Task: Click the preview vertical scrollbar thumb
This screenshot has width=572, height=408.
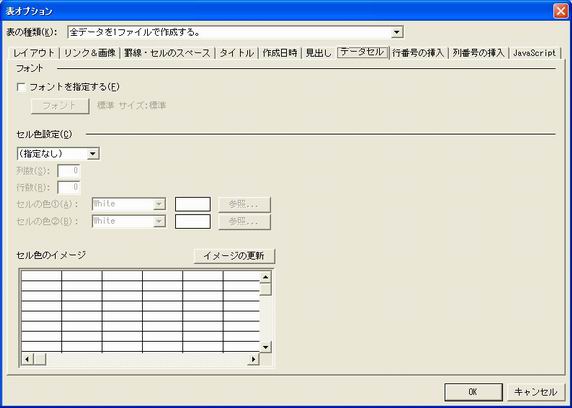Action: pyautogui.click(x=265, y=289)
